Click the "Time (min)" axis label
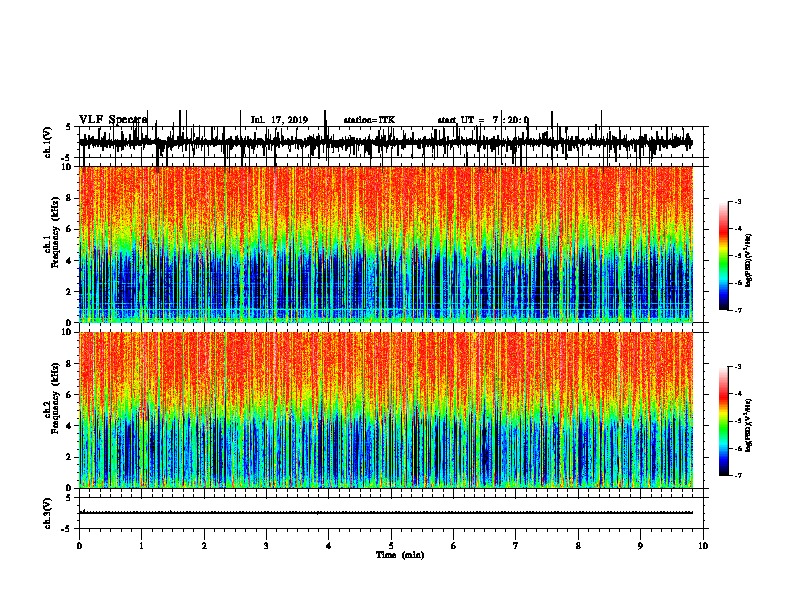 (400, 555)
